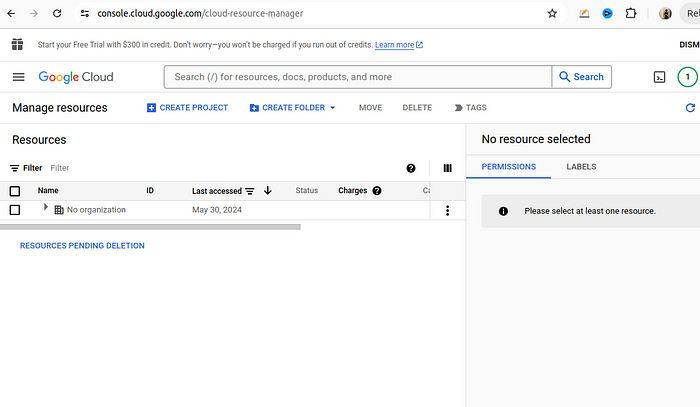Screen dimensions: 700x407
Task: Open the Google Cloud navigation hamburger menu
Action: click(19, 77)
